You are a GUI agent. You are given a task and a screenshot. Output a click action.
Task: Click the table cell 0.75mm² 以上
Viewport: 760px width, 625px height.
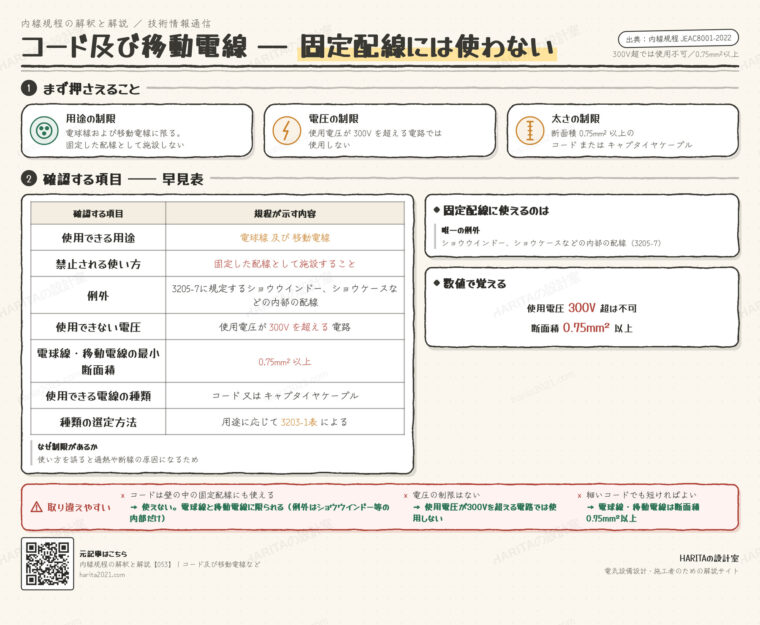tap(285, 362)
